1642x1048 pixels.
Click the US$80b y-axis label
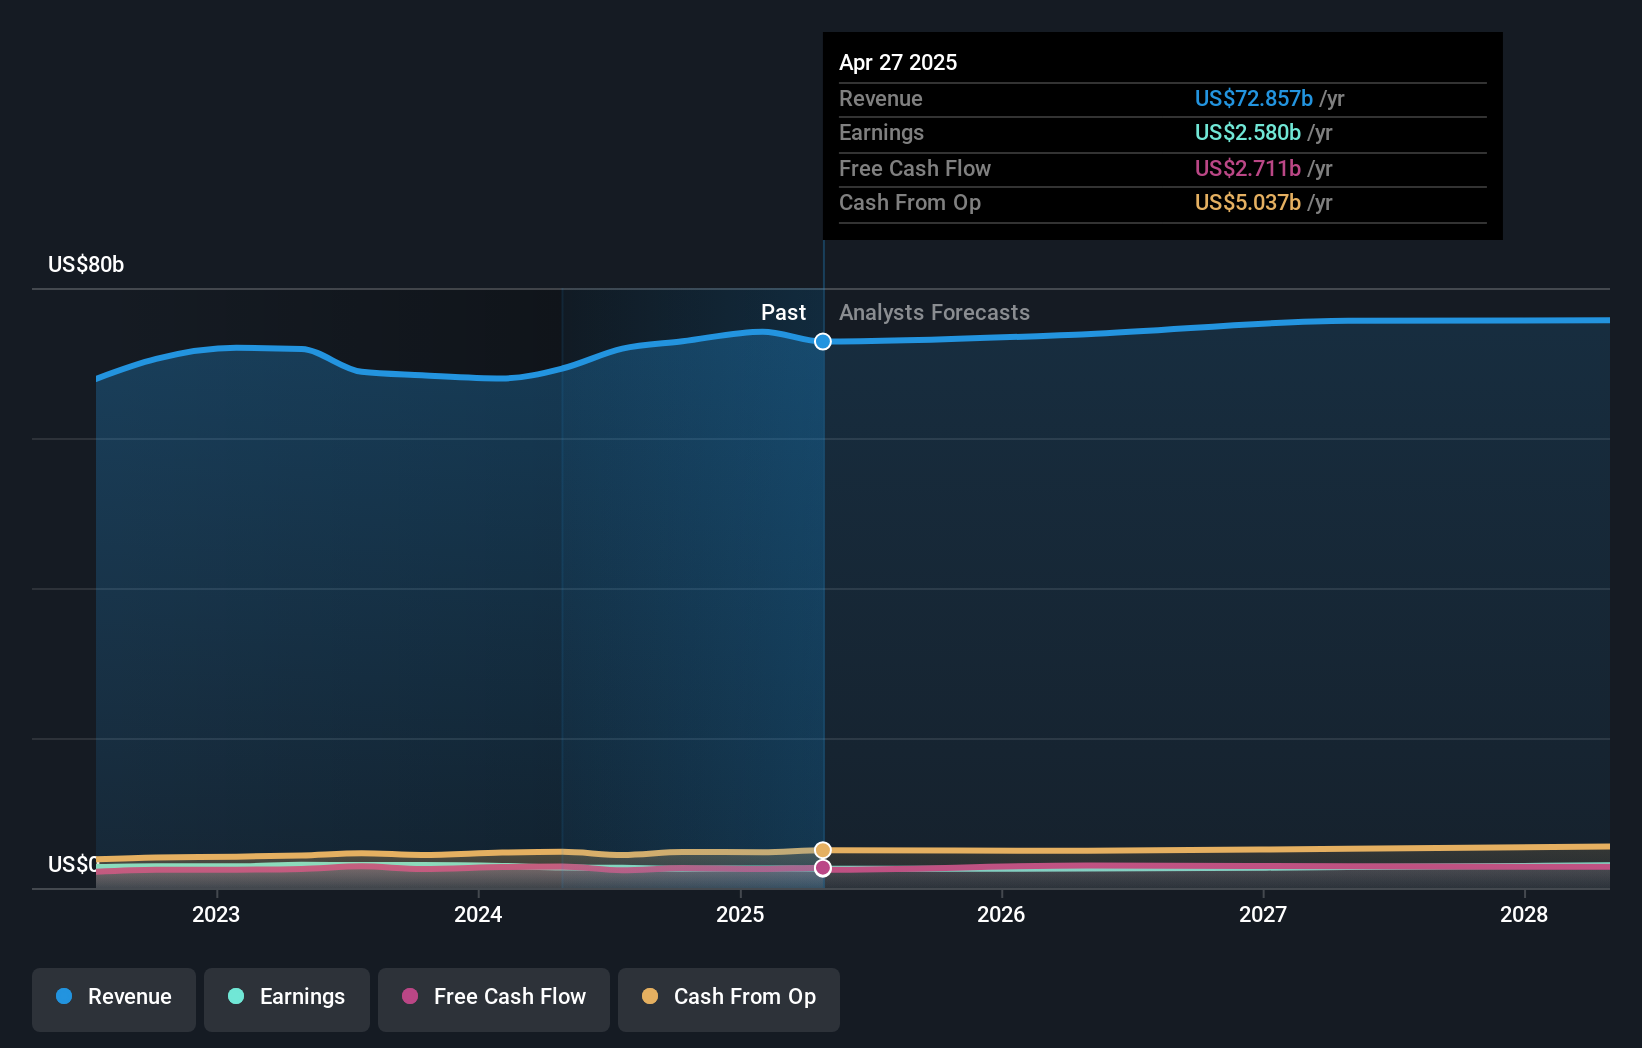[x=86, y=264]
